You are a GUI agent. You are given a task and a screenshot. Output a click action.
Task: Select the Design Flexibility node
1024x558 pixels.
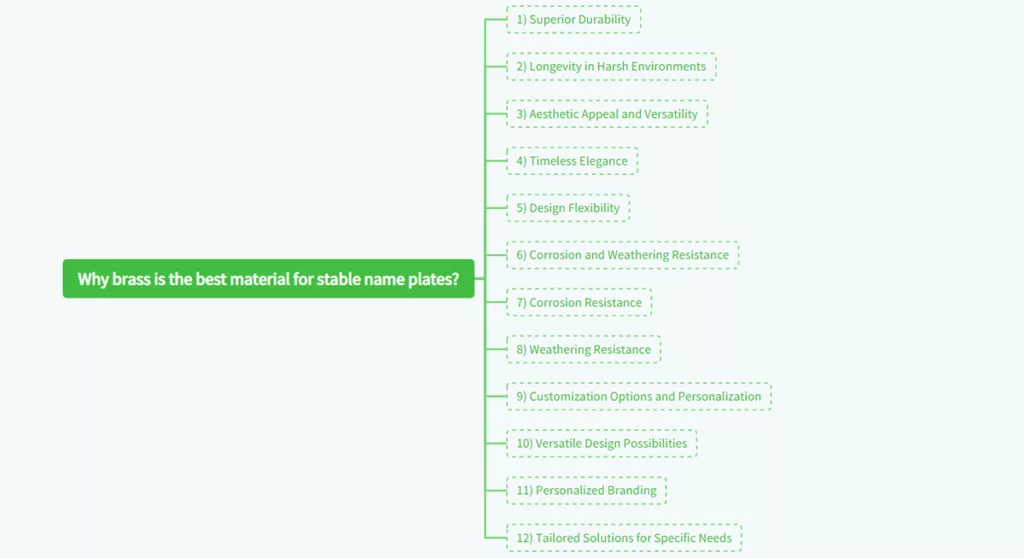pos(568,208)
